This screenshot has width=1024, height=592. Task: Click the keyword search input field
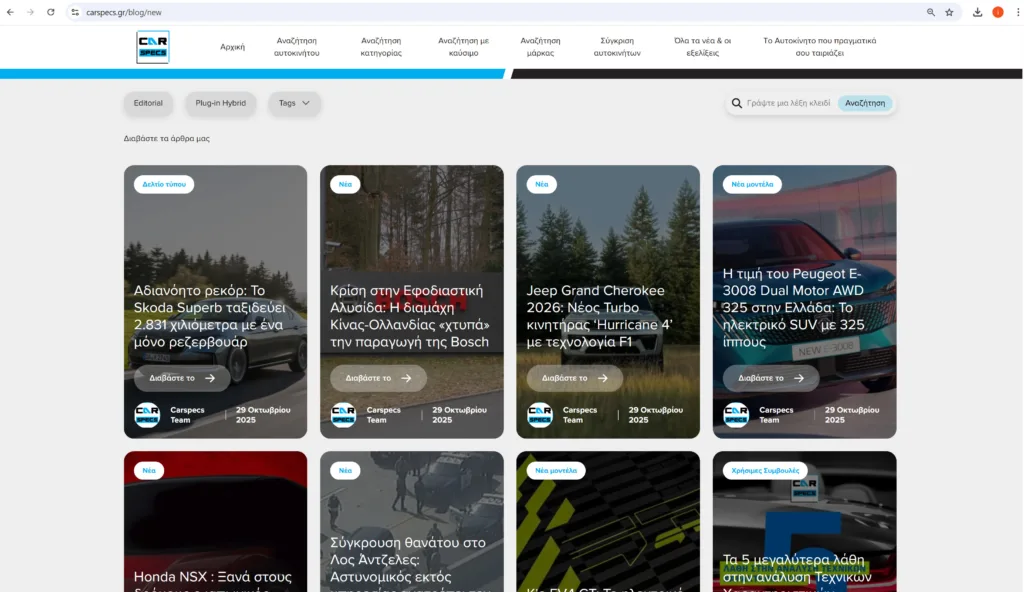point(788,103)
